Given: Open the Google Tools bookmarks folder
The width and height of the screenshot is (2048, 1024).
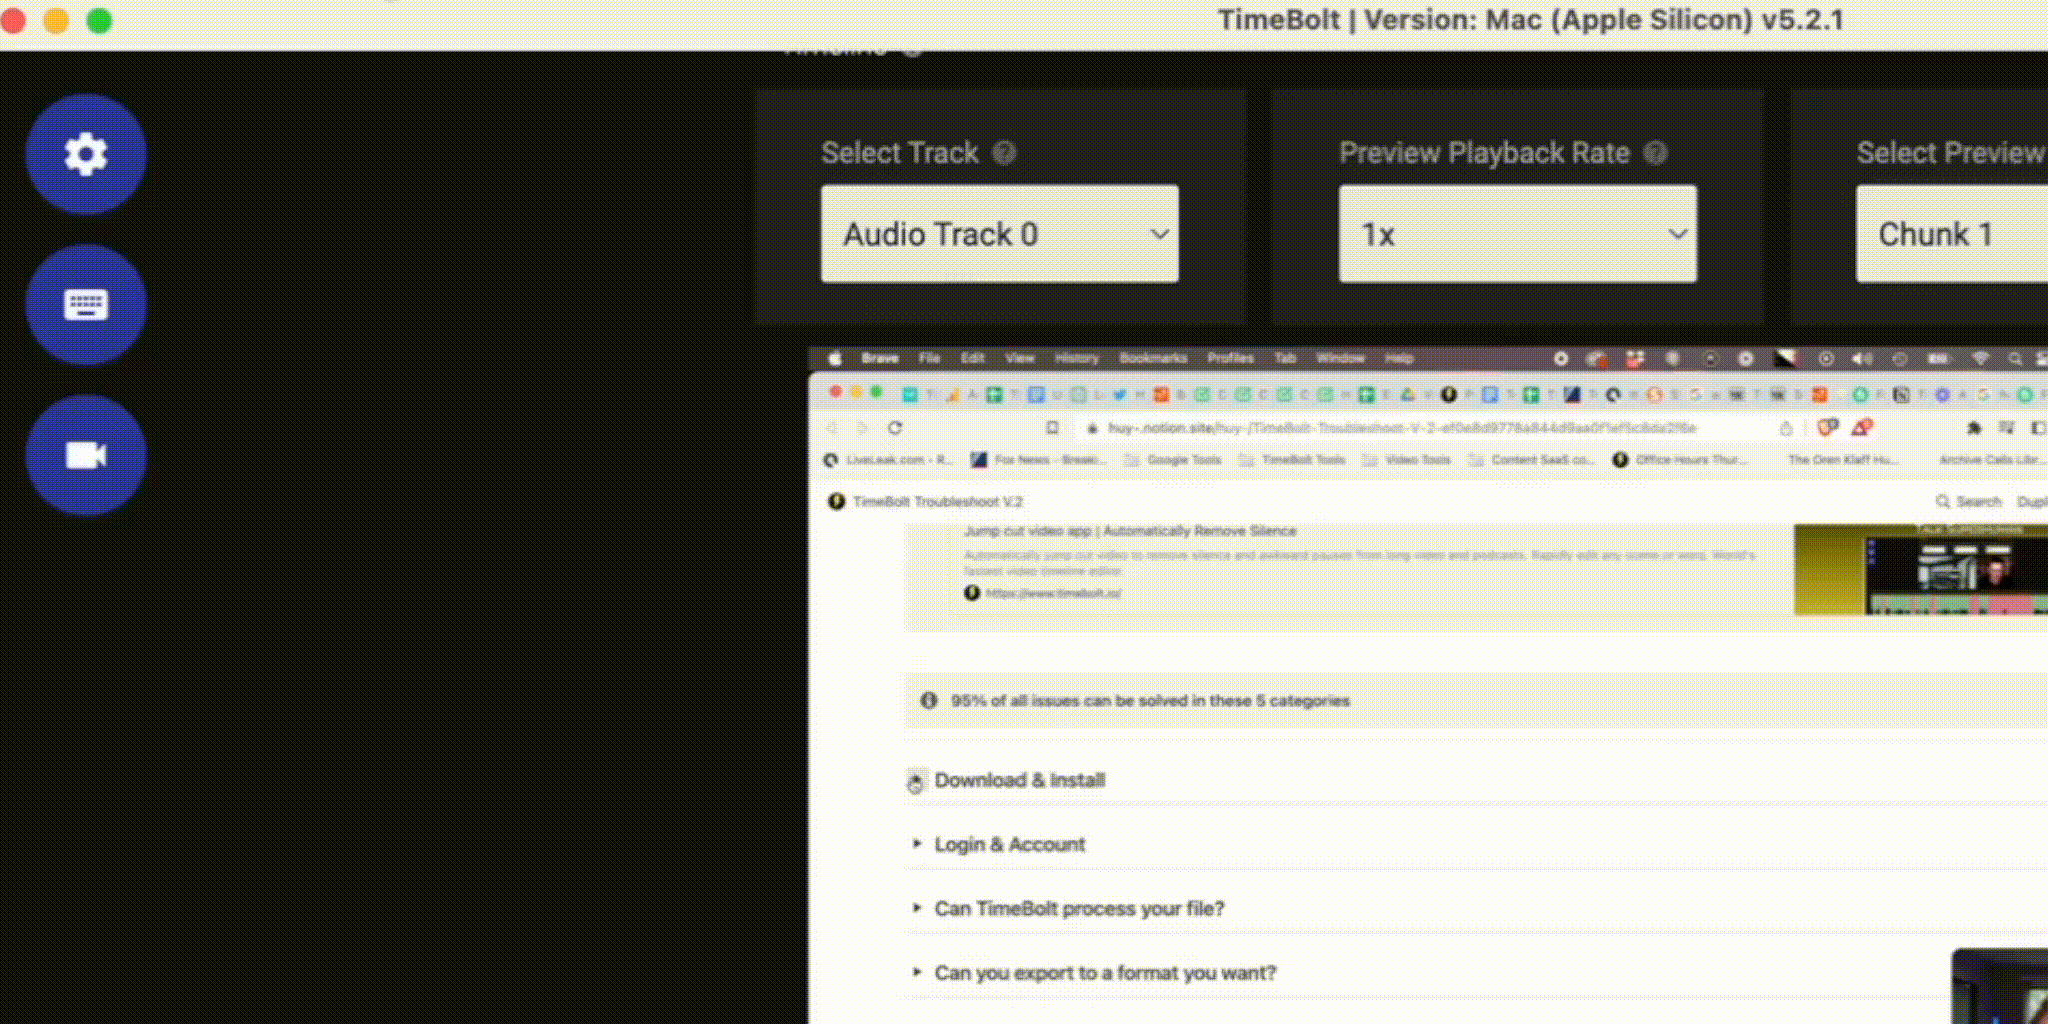Looking at the screenshot, I should (1173, 460).
